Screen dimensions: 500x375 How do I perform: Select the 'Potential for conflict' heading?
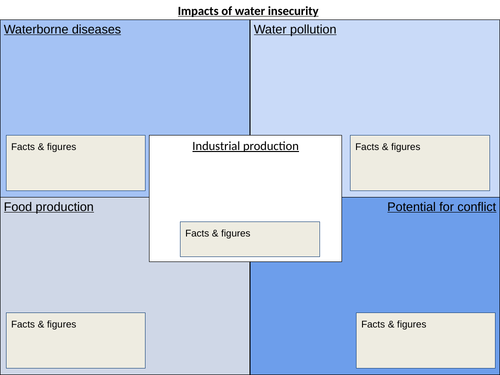coord(442,207)
